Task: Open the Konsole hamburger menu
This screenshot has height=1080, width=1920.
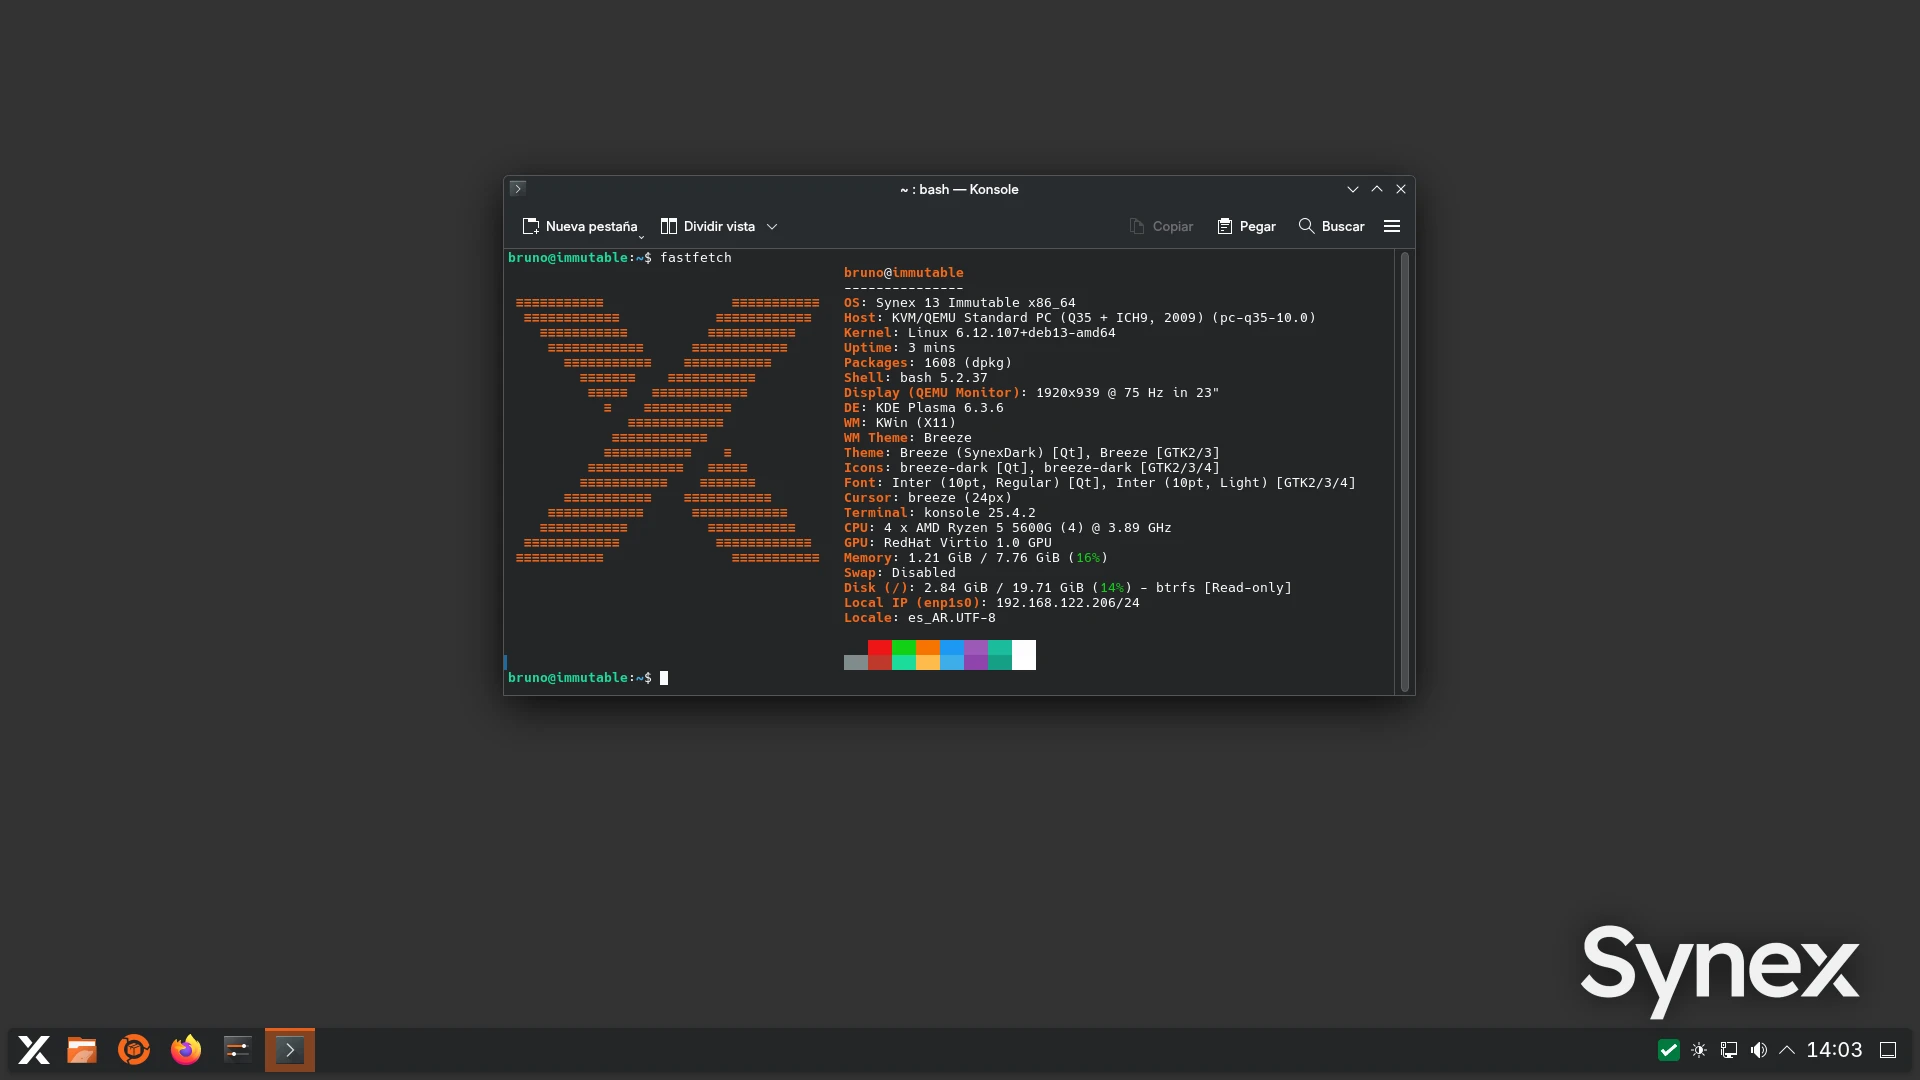Action: [x=1392, y=227]
